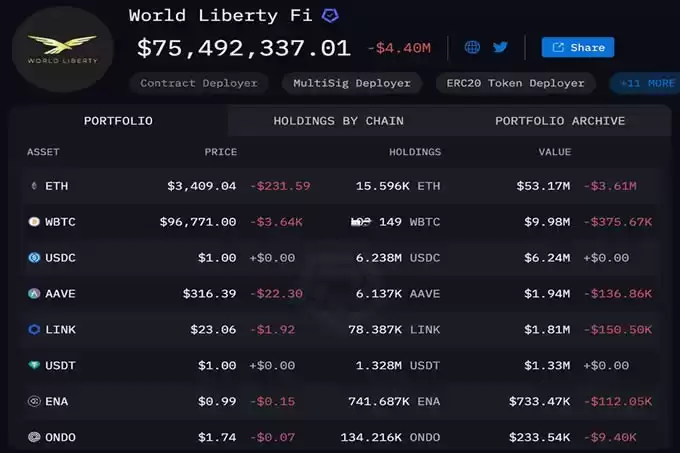Viewport: 680px width, 453px height.
Task: Open the ETH asset name
Action: 56,186
